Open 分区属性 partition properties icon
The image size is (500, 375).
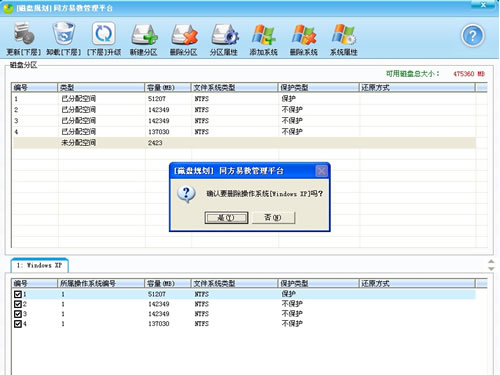224,34
